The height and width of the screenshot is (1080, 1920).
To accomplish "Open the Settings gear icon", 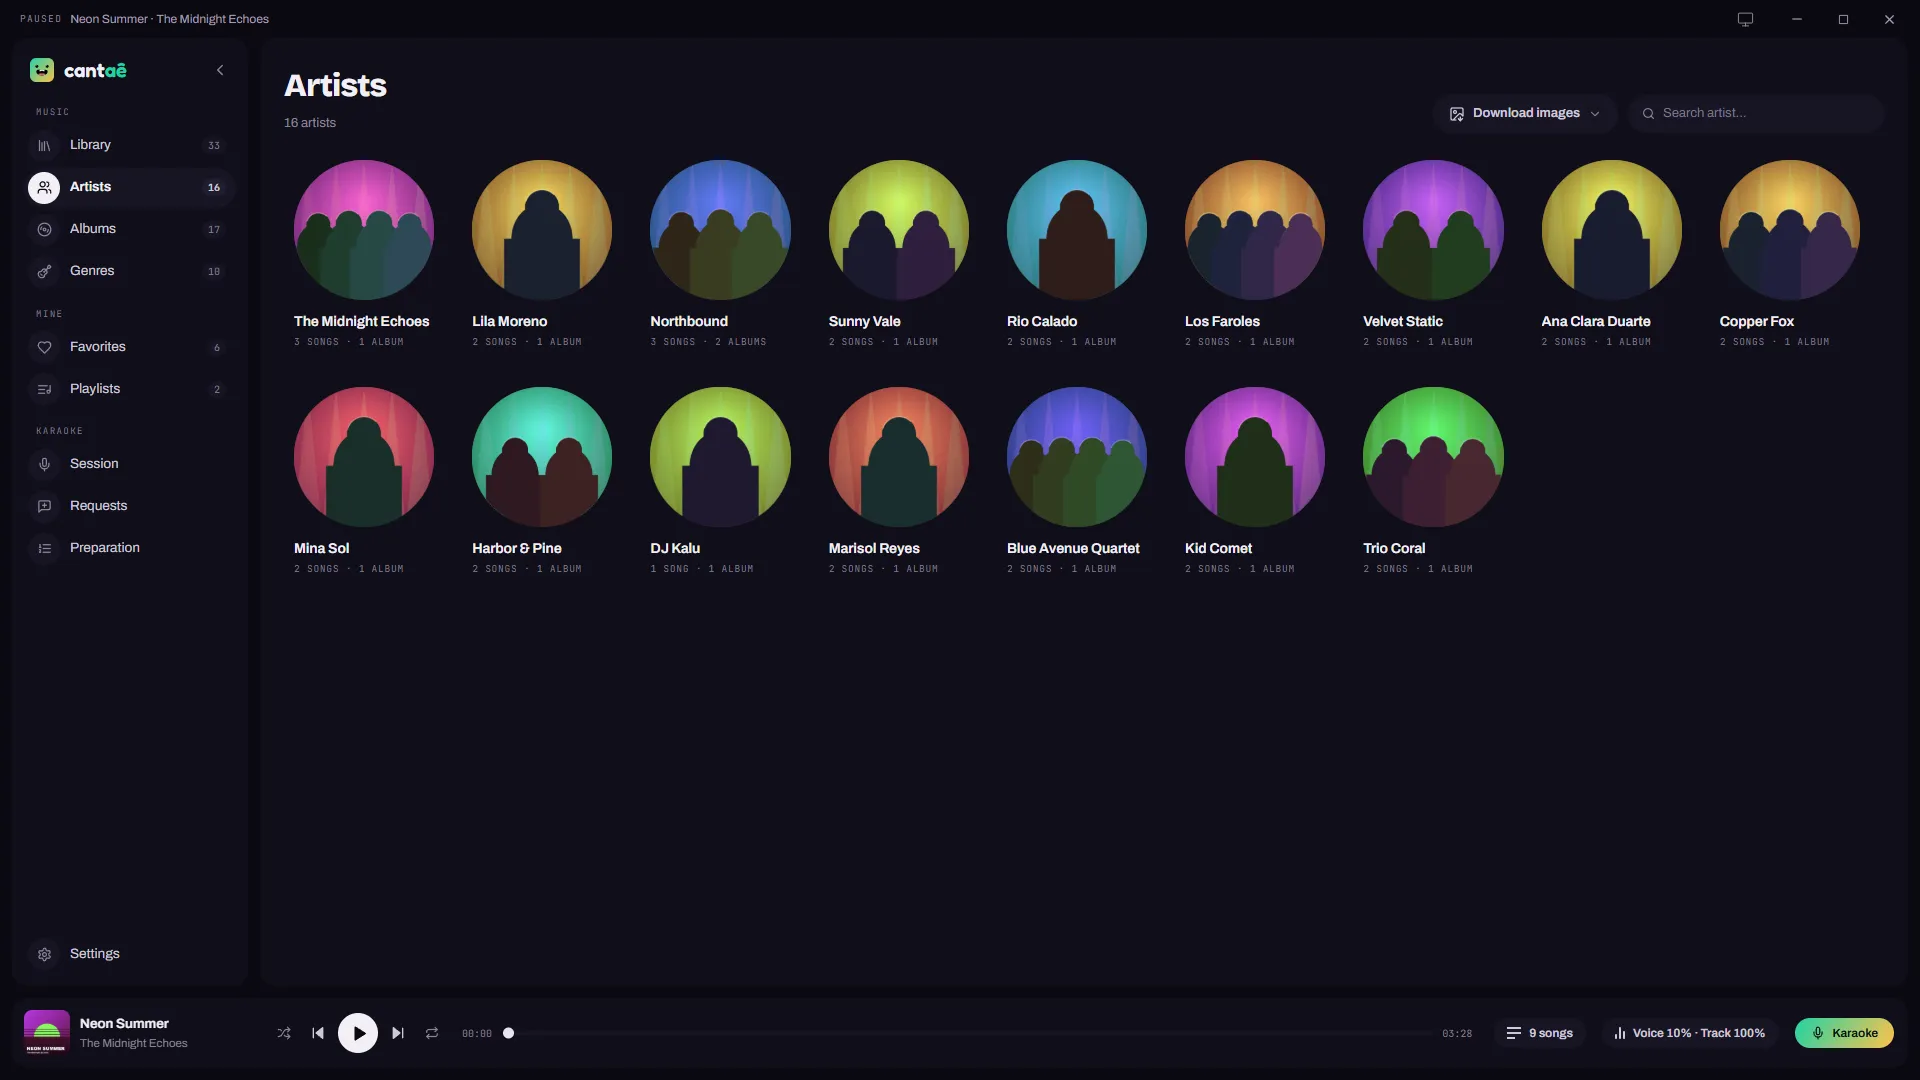I will tap(44, 954).
